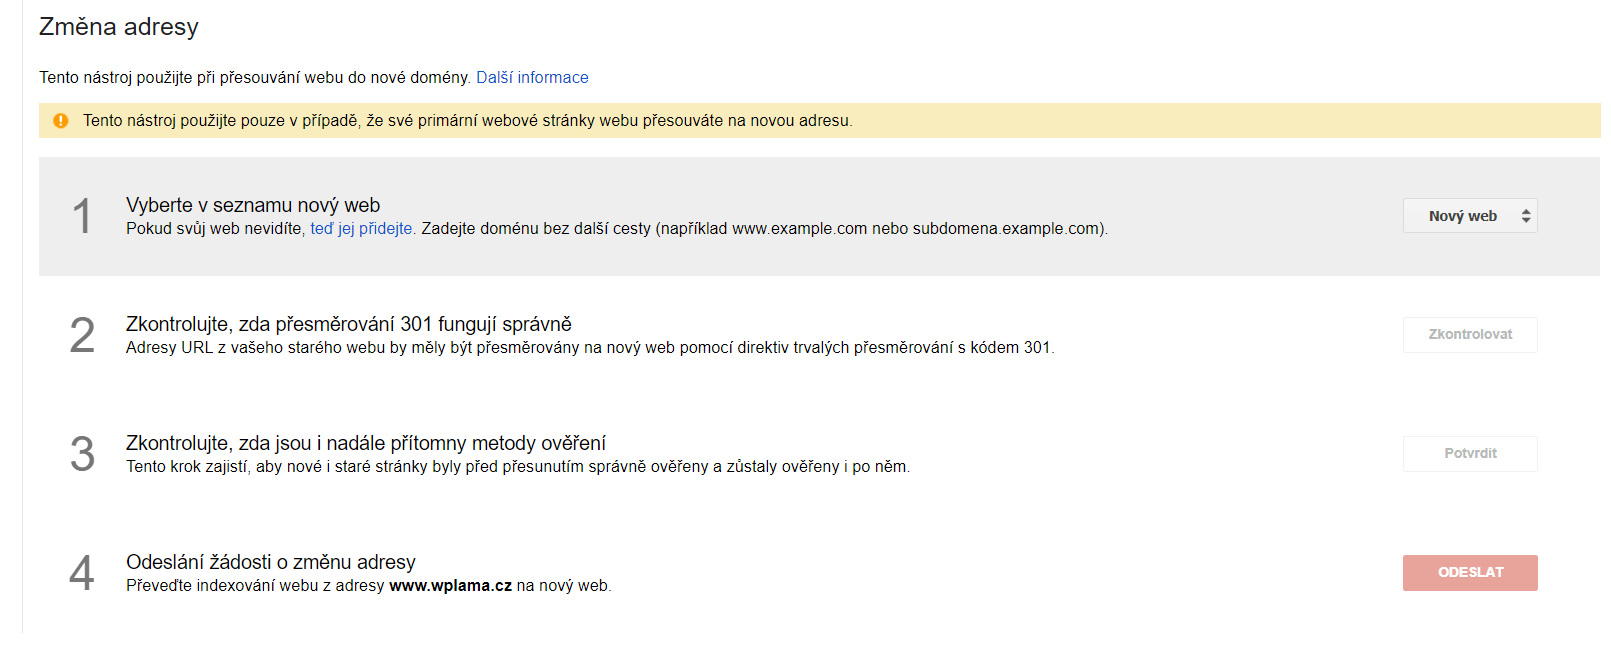Select the "Odeslání žádosti o změnu adresy" heading
This screenshot has width=1611, height=660.
tap(271, 562)
